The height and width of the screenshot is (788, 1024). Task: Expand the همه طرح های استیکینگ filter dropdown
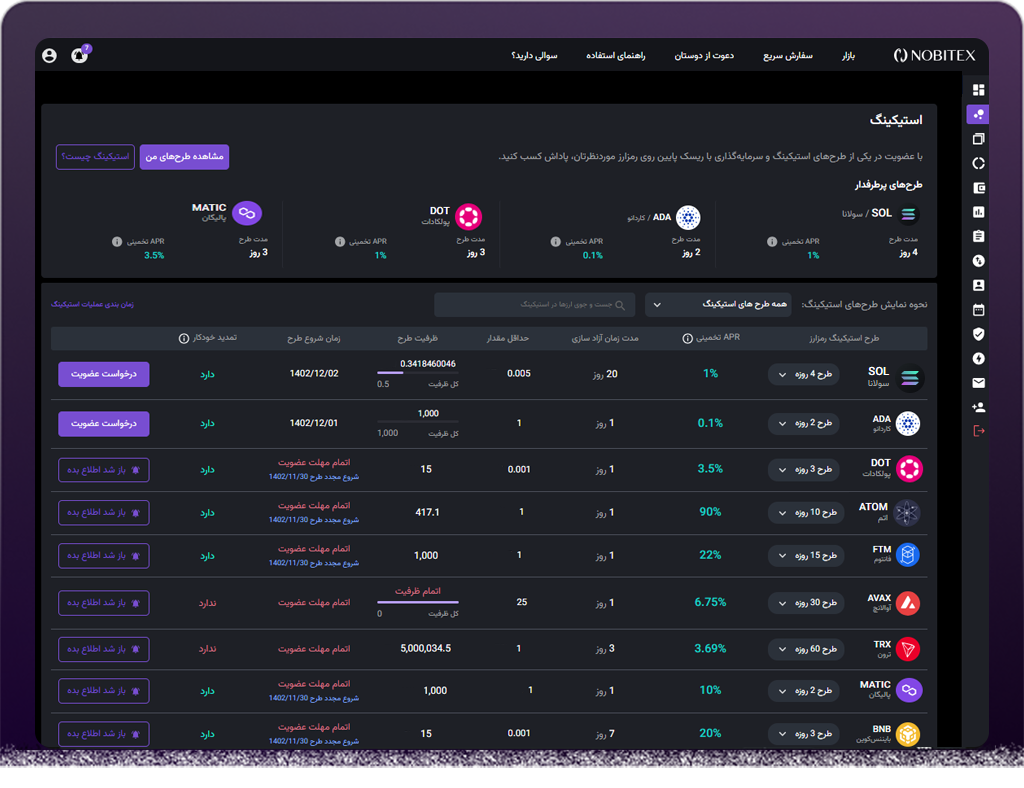(718, 304)
